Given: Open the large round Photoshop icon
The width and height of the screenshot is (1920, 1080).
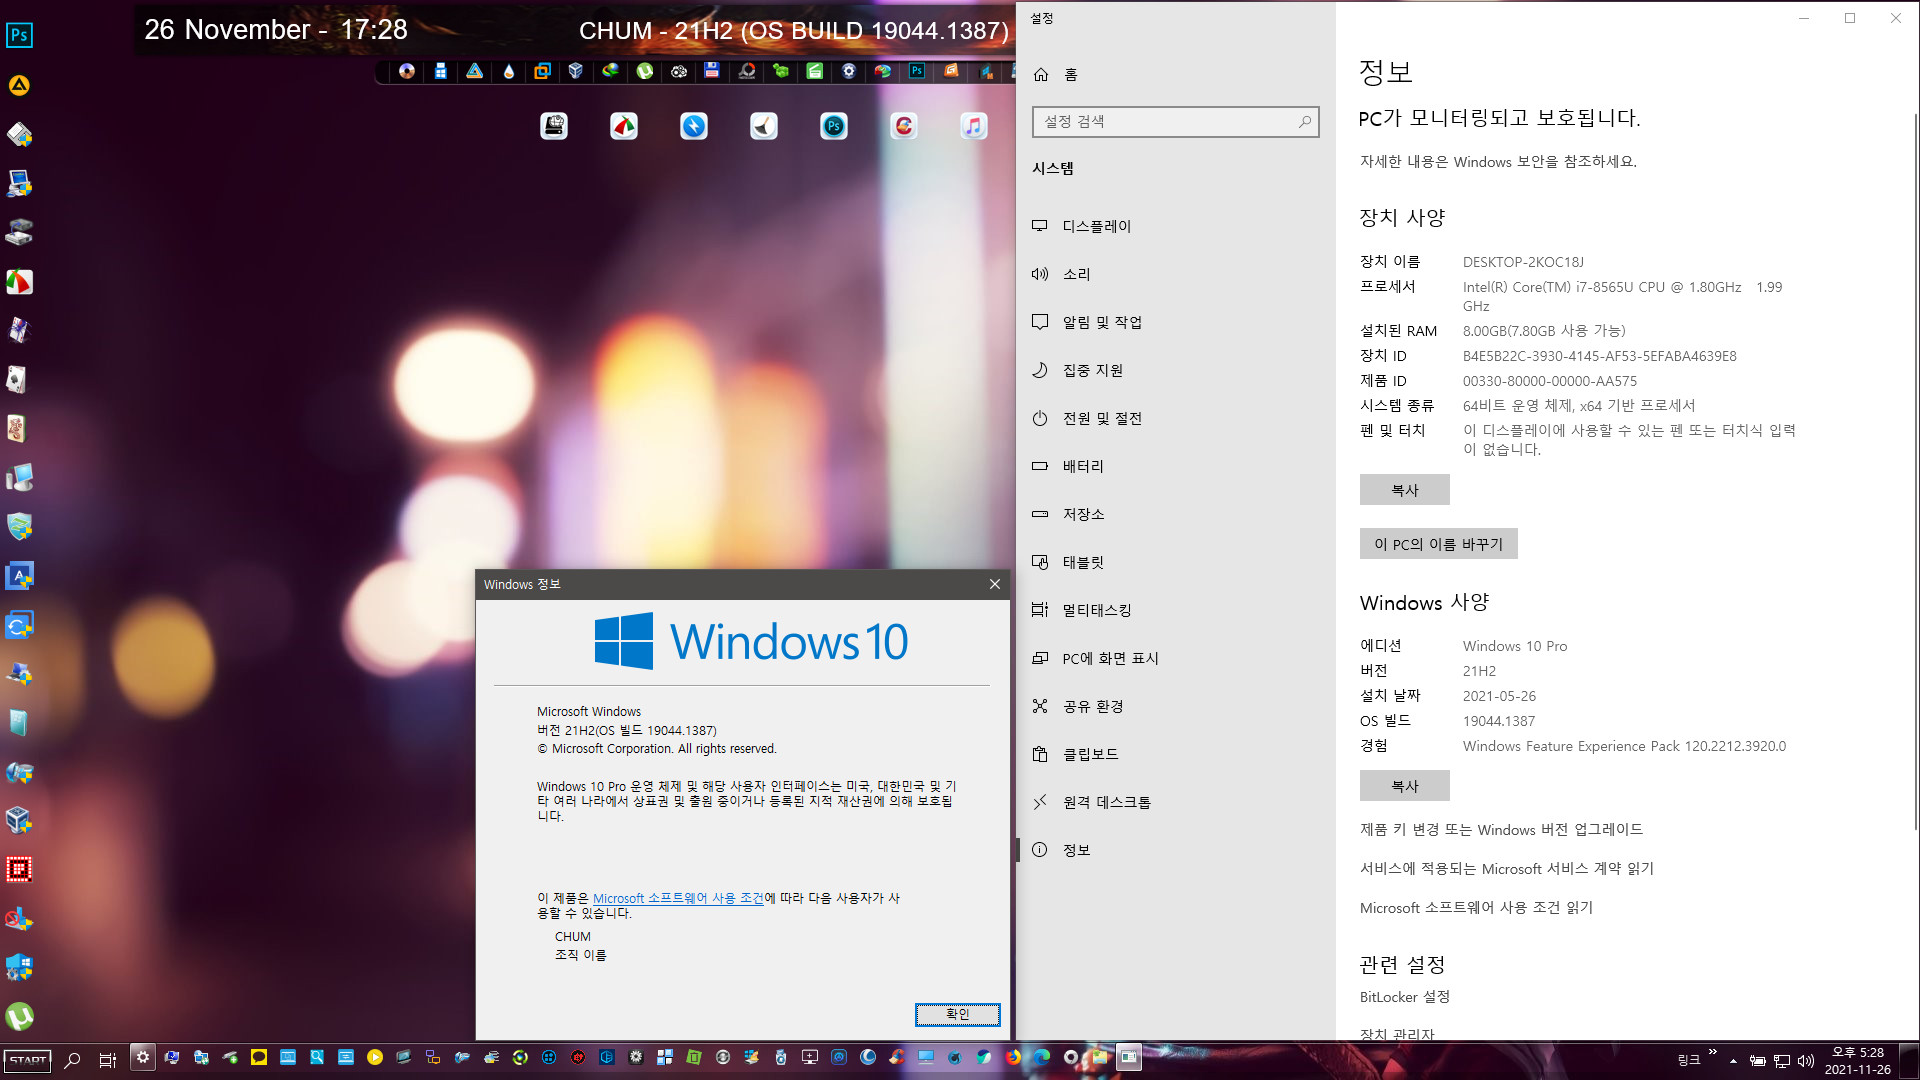Looking at the screenshot, I should (x=834, y=126).
